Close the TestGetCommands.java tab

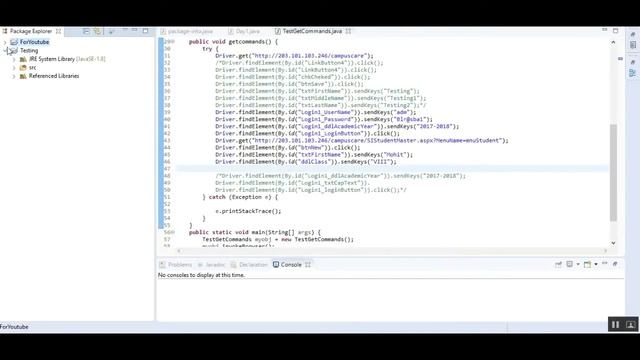(348, 31)
